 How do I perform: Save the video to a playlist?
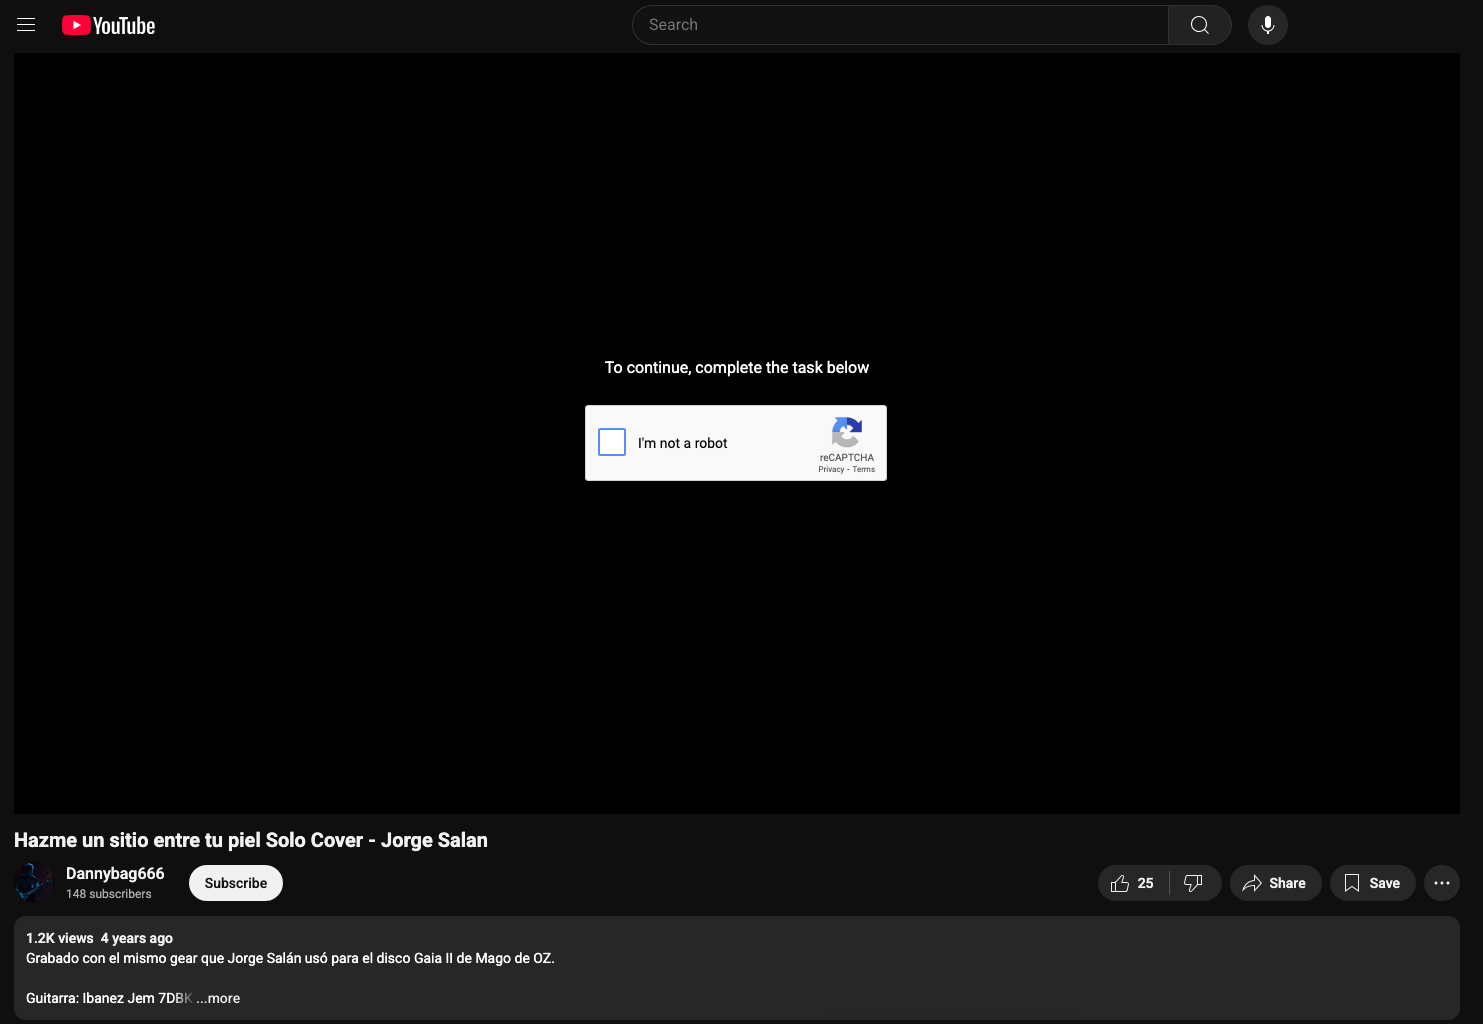tap(1372, 883)
